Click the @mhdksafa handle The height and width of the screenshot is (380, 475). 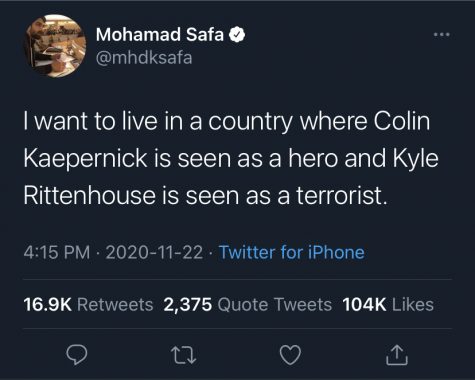click(x=144, y=58)
